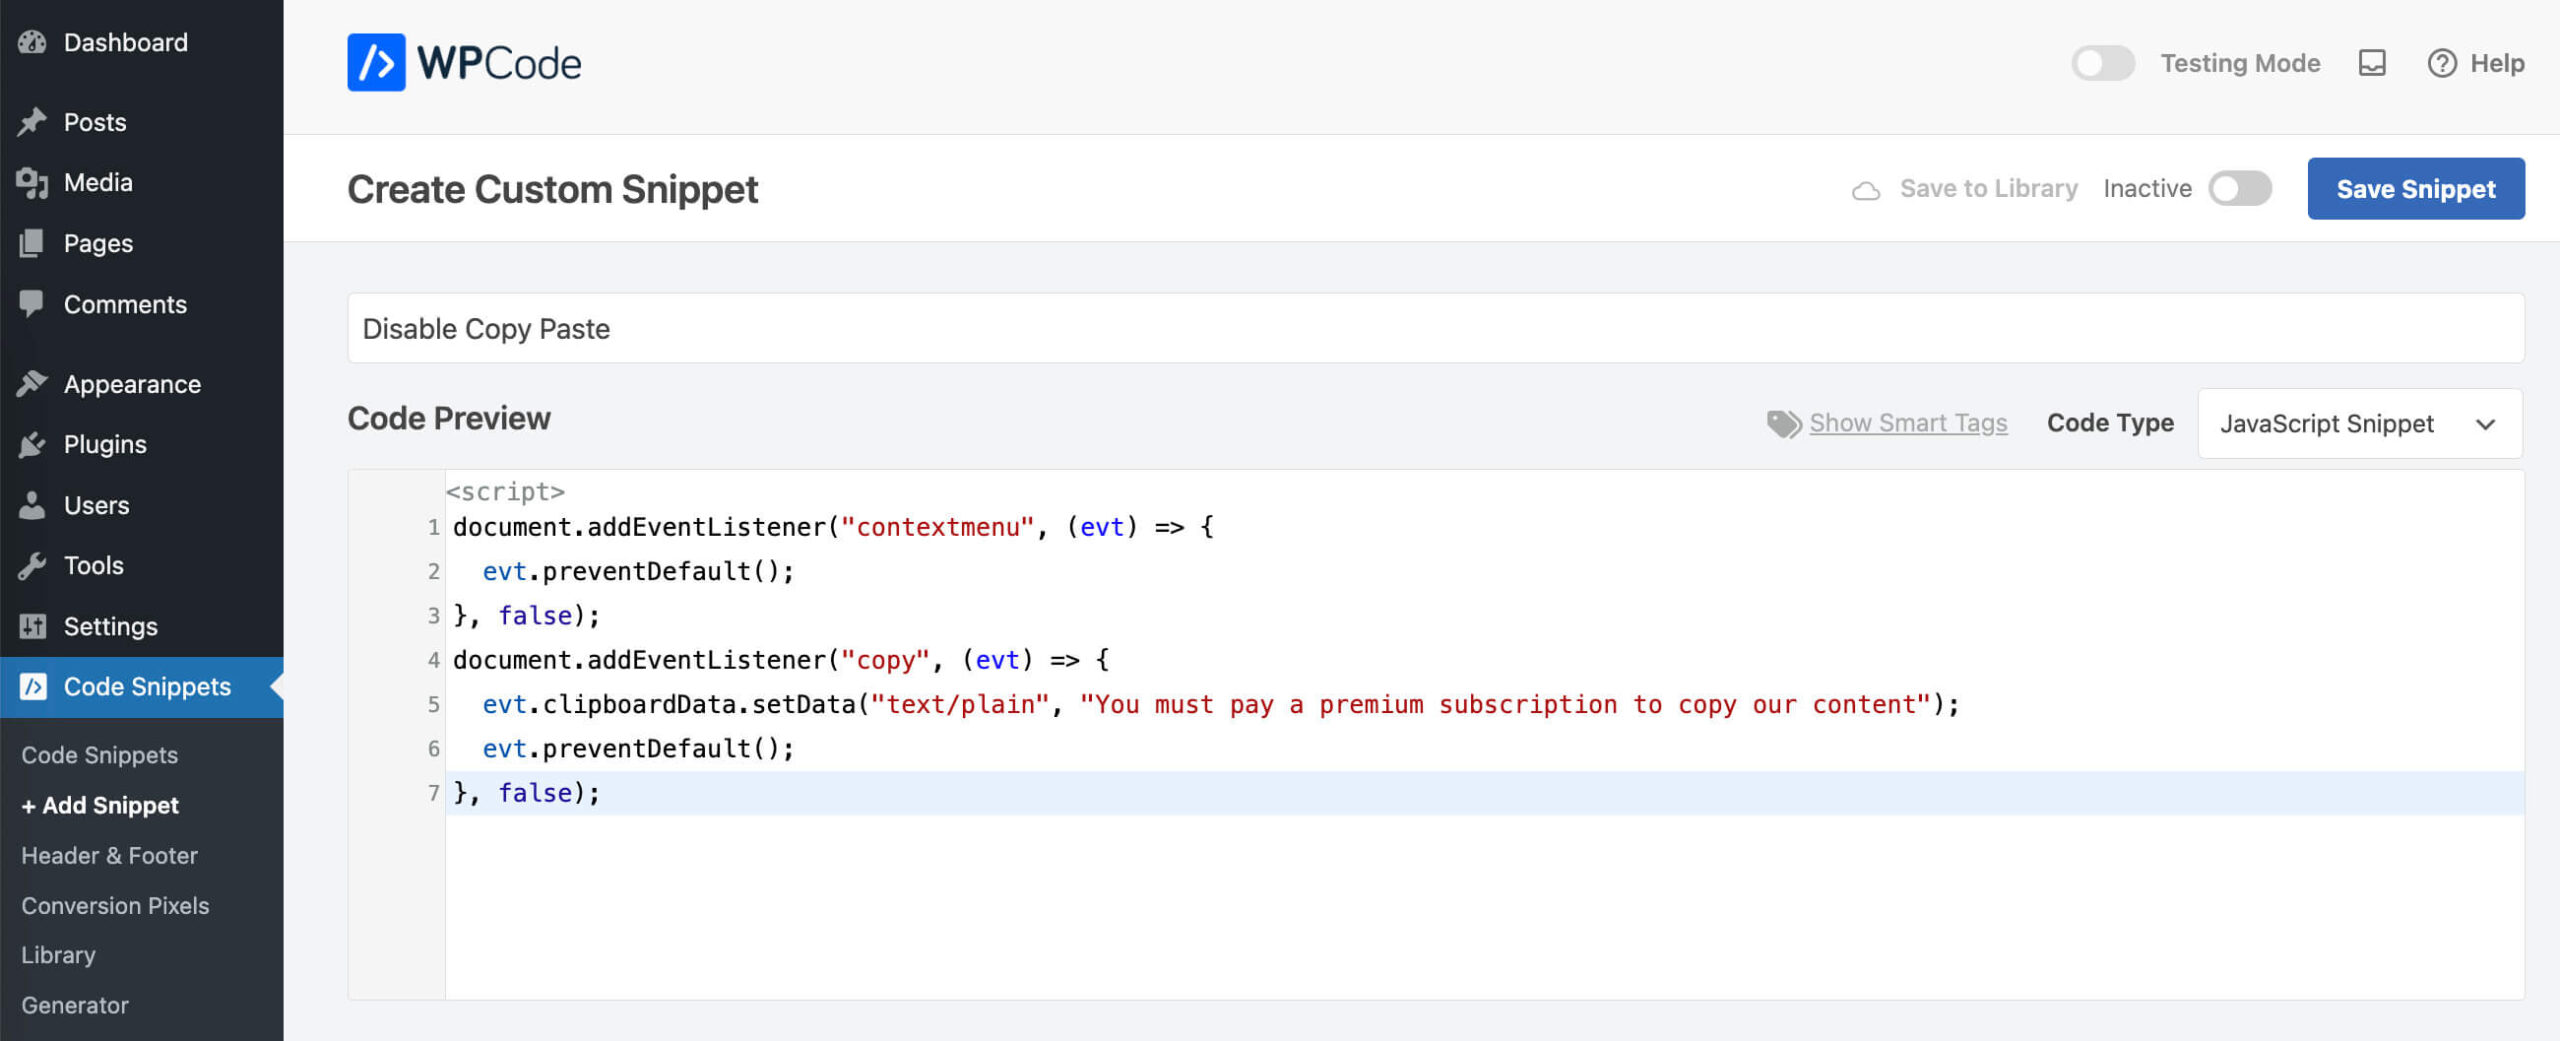
Task: Open the Dashboard from the sidebar icon
Action: pyautogui.click(x=33, y=42)
